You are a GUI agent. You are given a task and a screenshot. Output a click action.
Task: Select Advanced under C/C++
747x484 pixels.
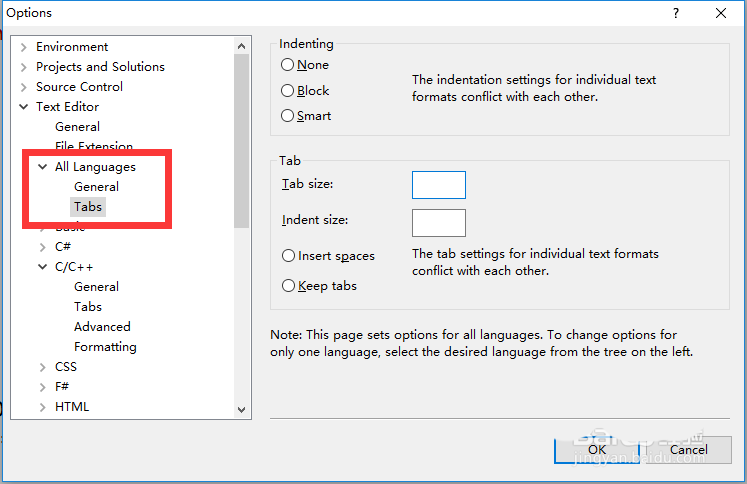(x=102, y=327)
